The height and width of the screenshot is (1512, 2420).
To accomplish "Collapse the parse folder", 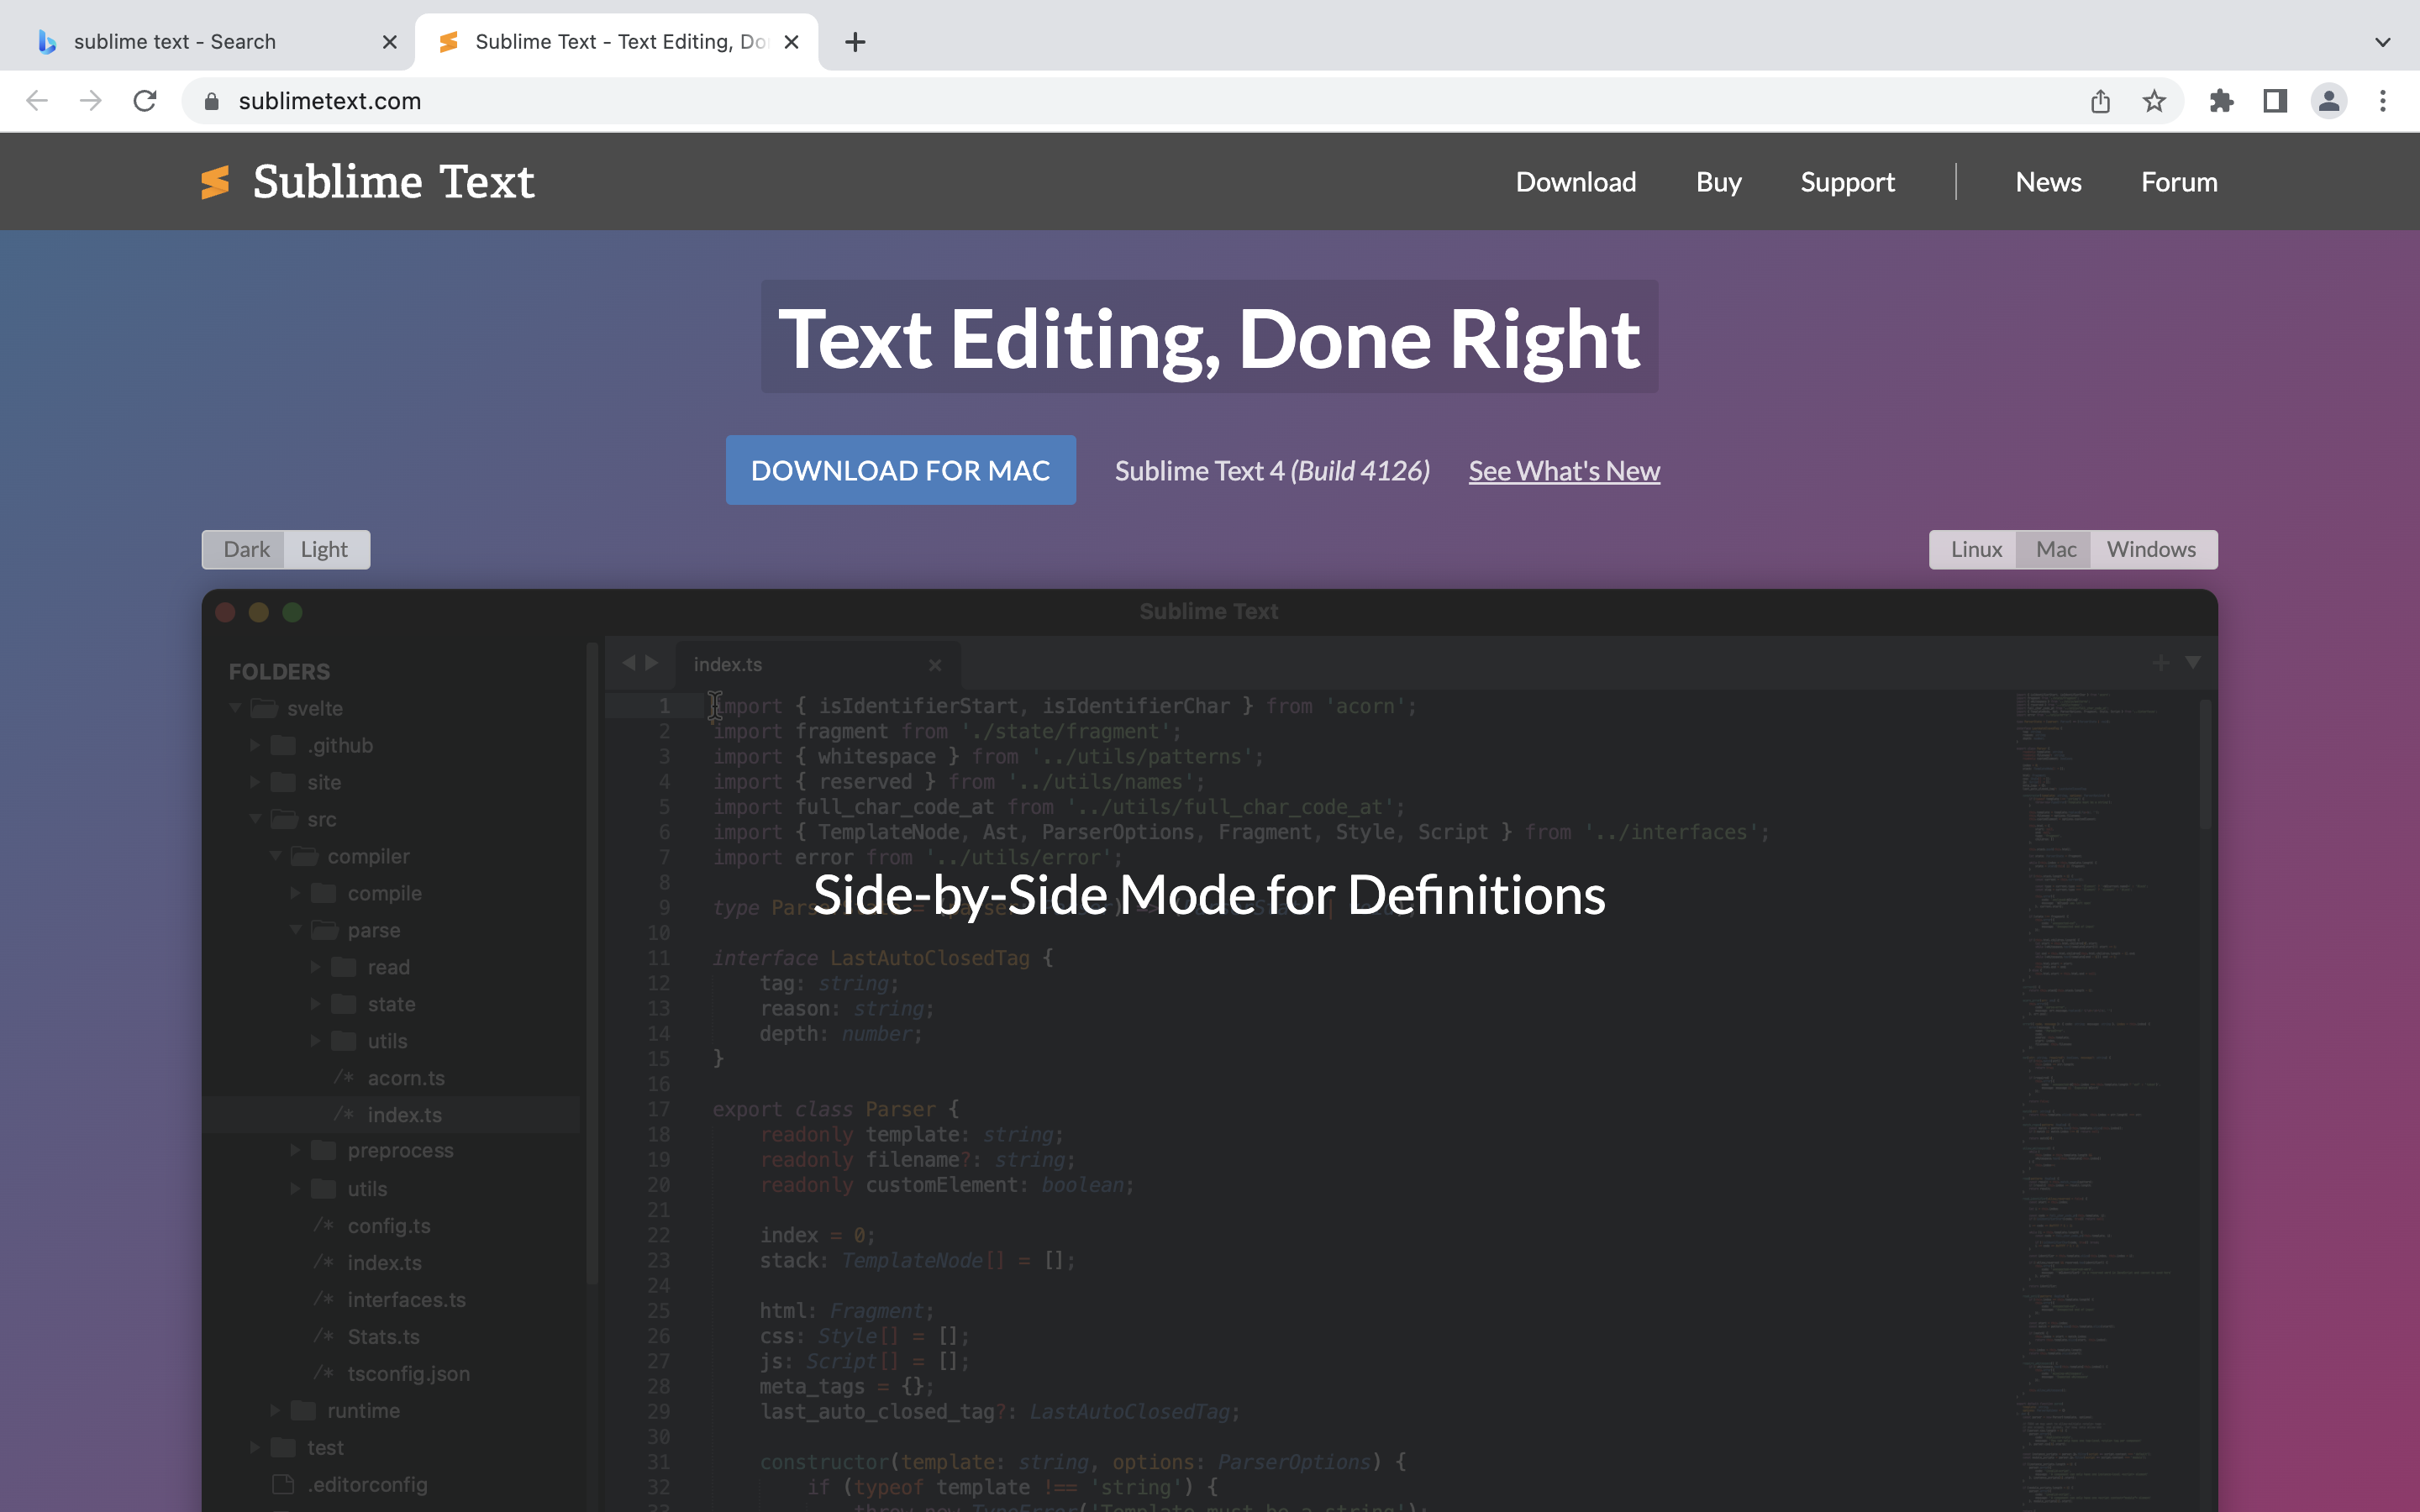I will [295, 930].
